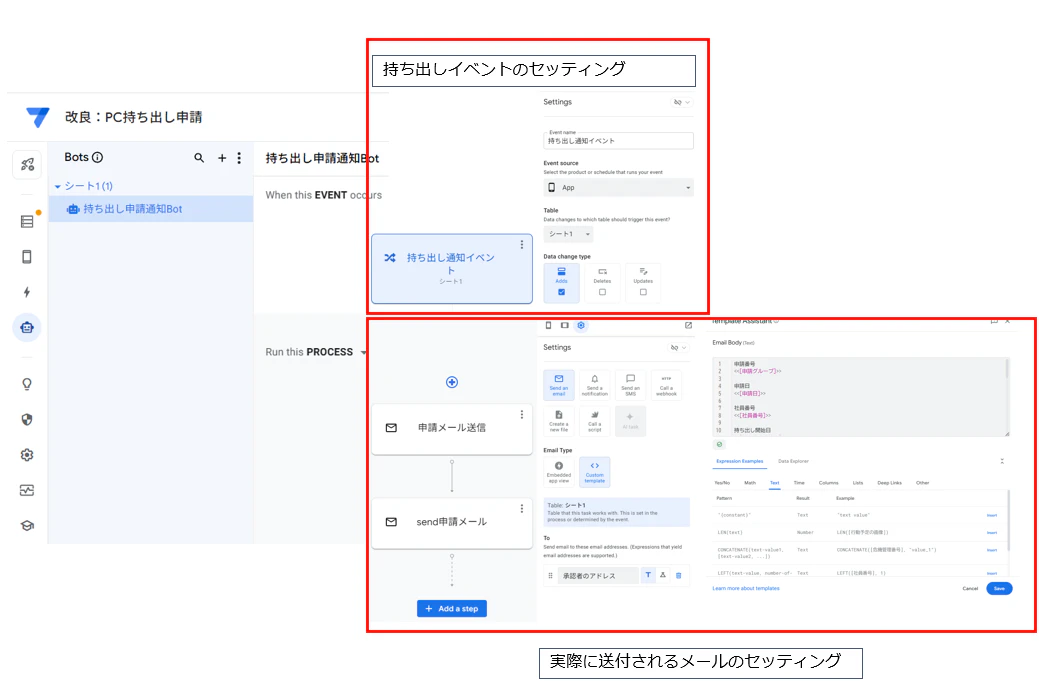Select the Send an email task icon
Viewport: 1039px width, 685px height.
[x=559, y=385]
